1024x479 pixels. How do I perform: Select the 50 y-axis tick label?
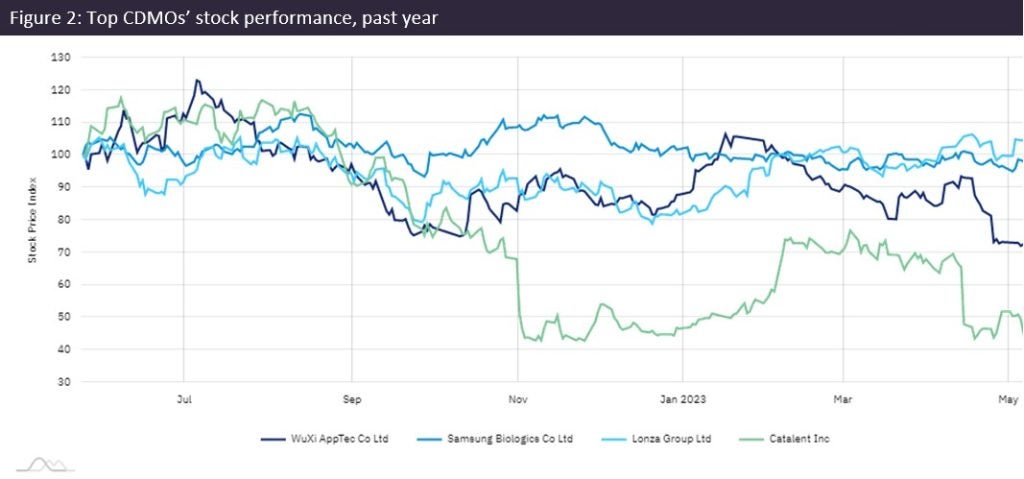[x=64, y=317]
